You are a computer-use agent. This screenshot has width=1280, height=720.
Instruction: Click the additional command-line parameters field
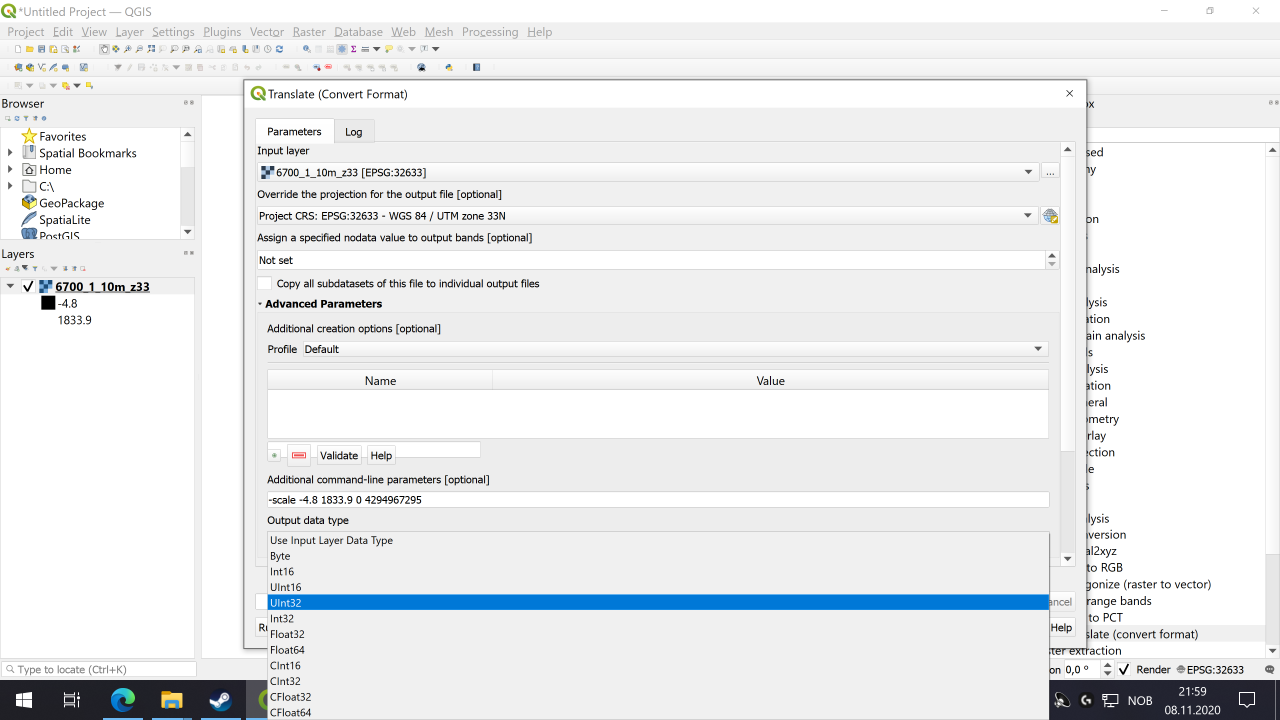tap(658, 500)
